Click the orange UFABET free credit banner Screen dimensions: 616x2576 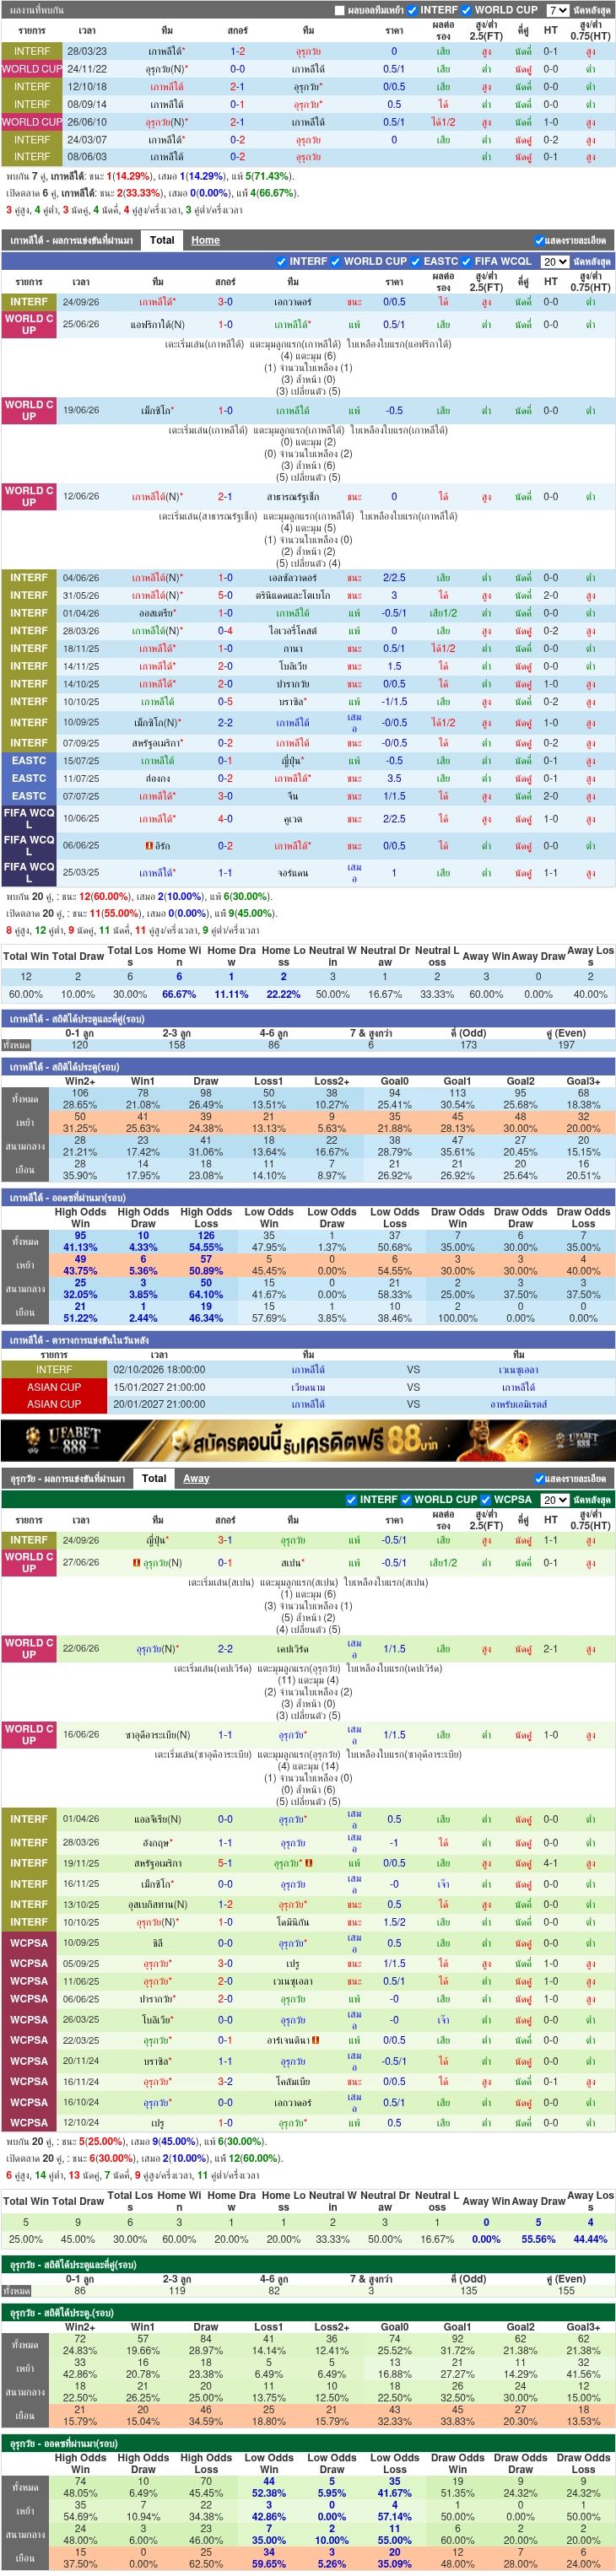[x=308, y=1441]
